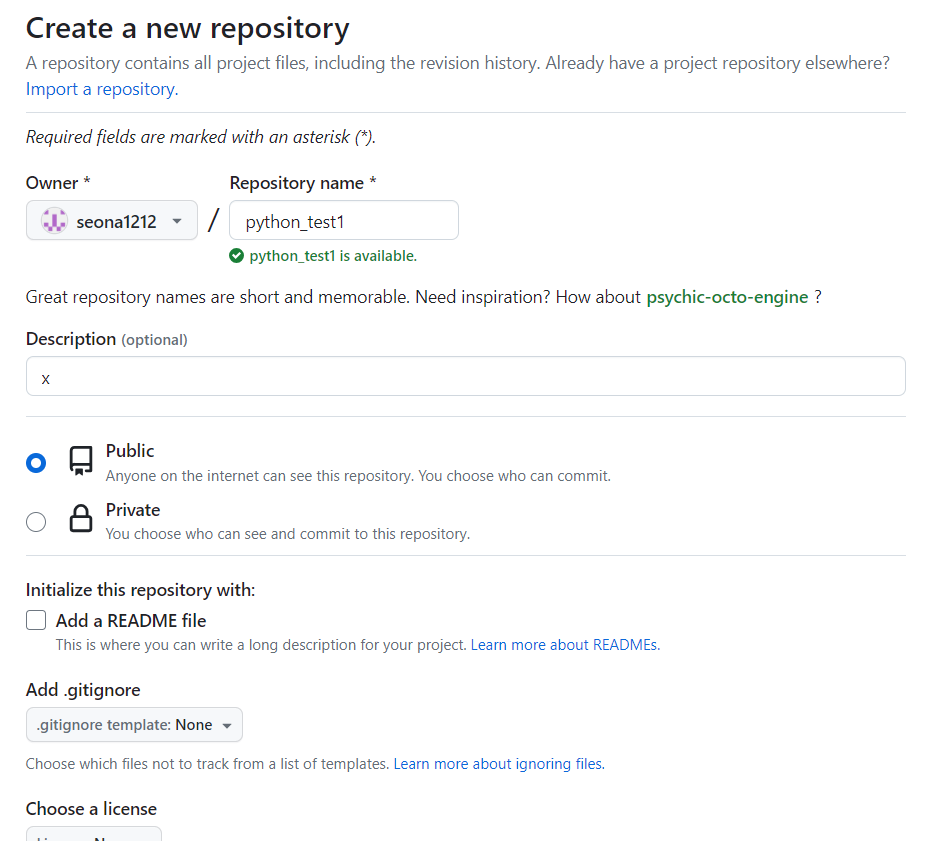The height and width of the screenshot is (841, 952).
Task: Click the Repository name input field
Action: tap(344, 220)
